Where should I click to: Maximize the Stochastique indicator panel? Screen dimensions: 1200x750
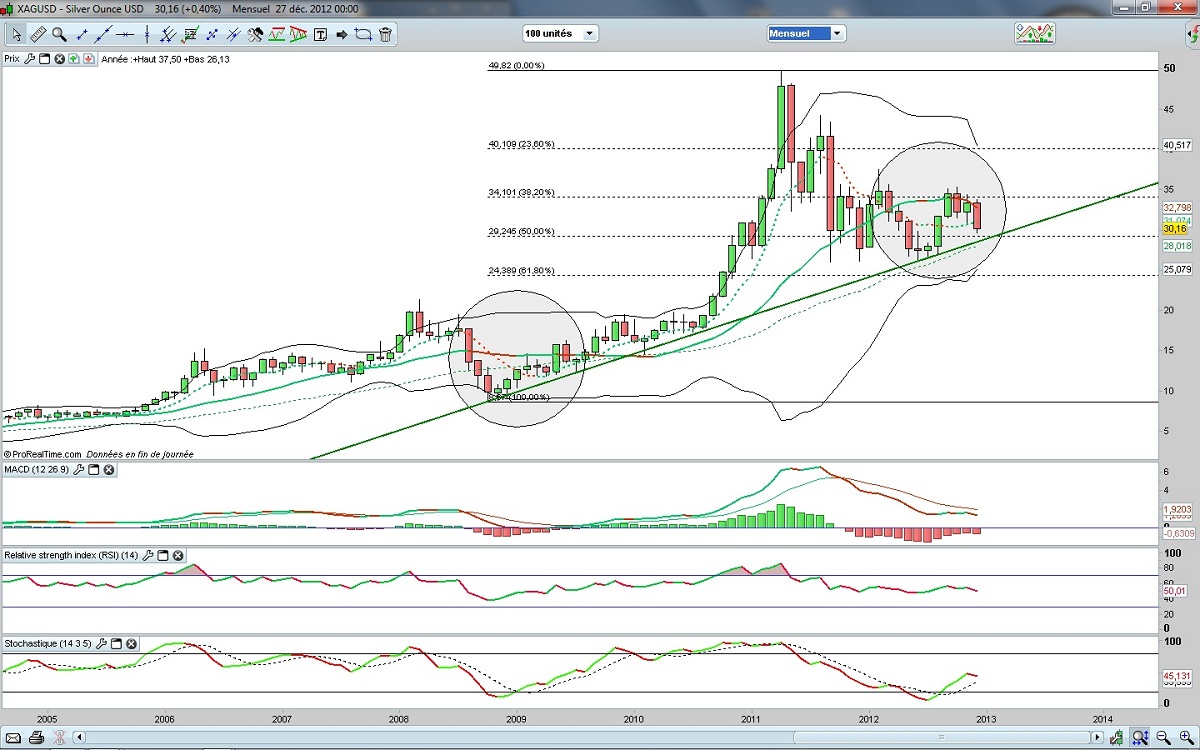[116, 644]
